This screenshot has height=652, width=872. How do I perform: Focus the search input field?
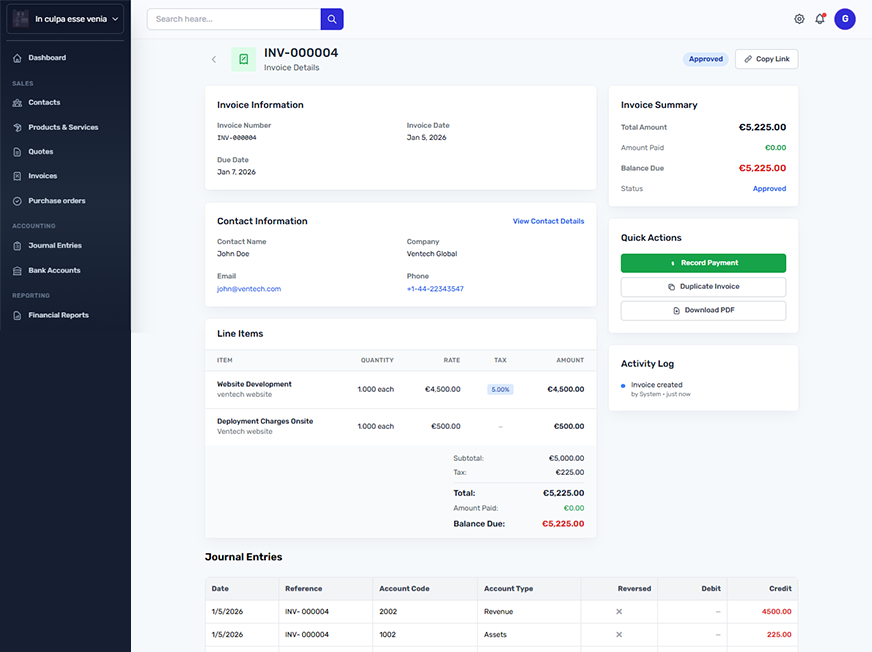(234, 19)
